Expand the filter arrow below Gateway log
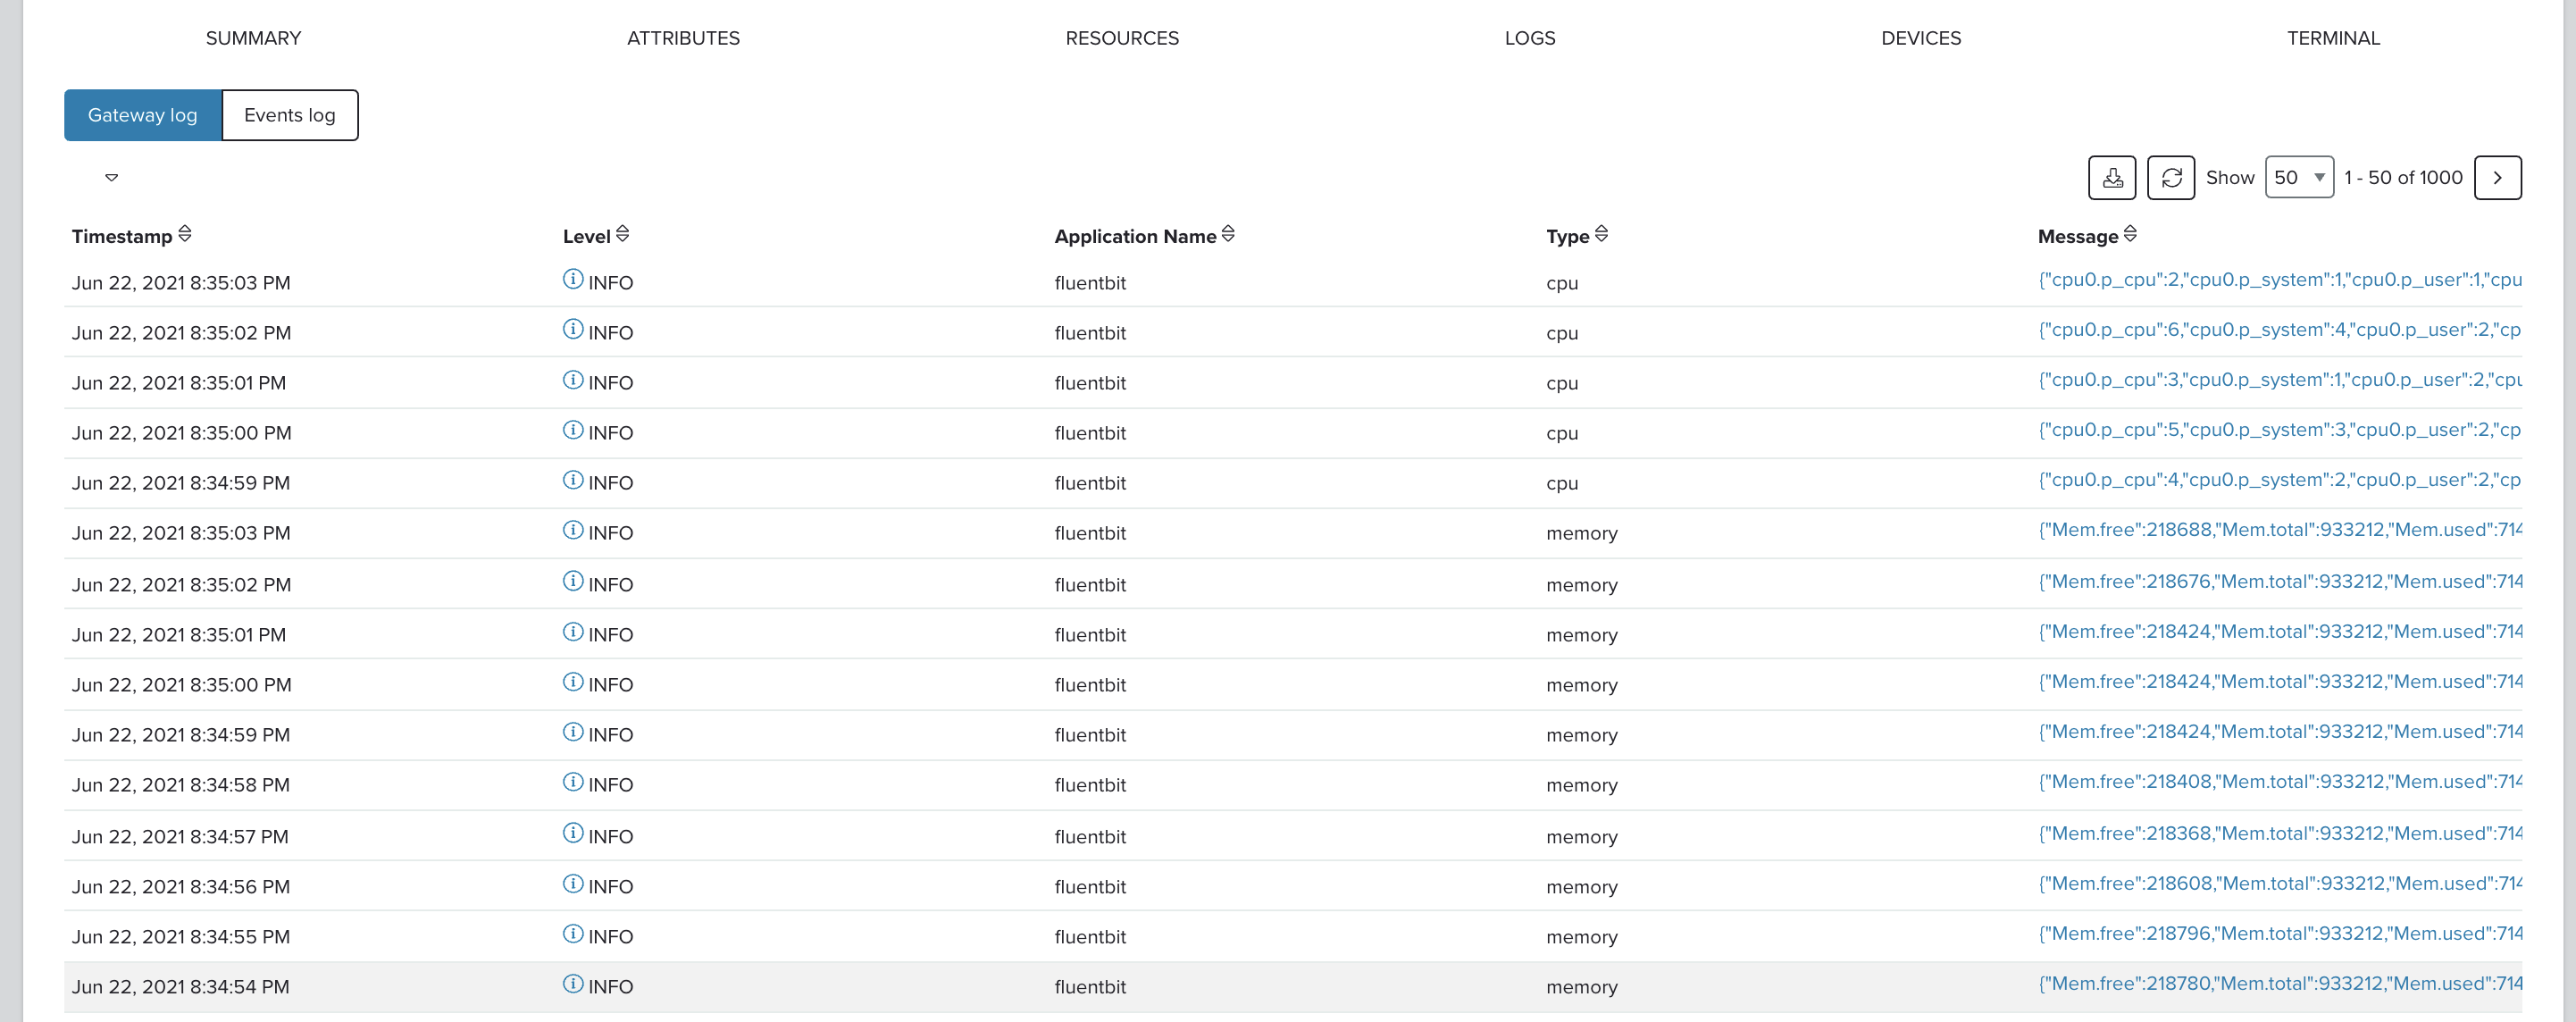This screenshot has height=1022, width=2576. (112, 178)
